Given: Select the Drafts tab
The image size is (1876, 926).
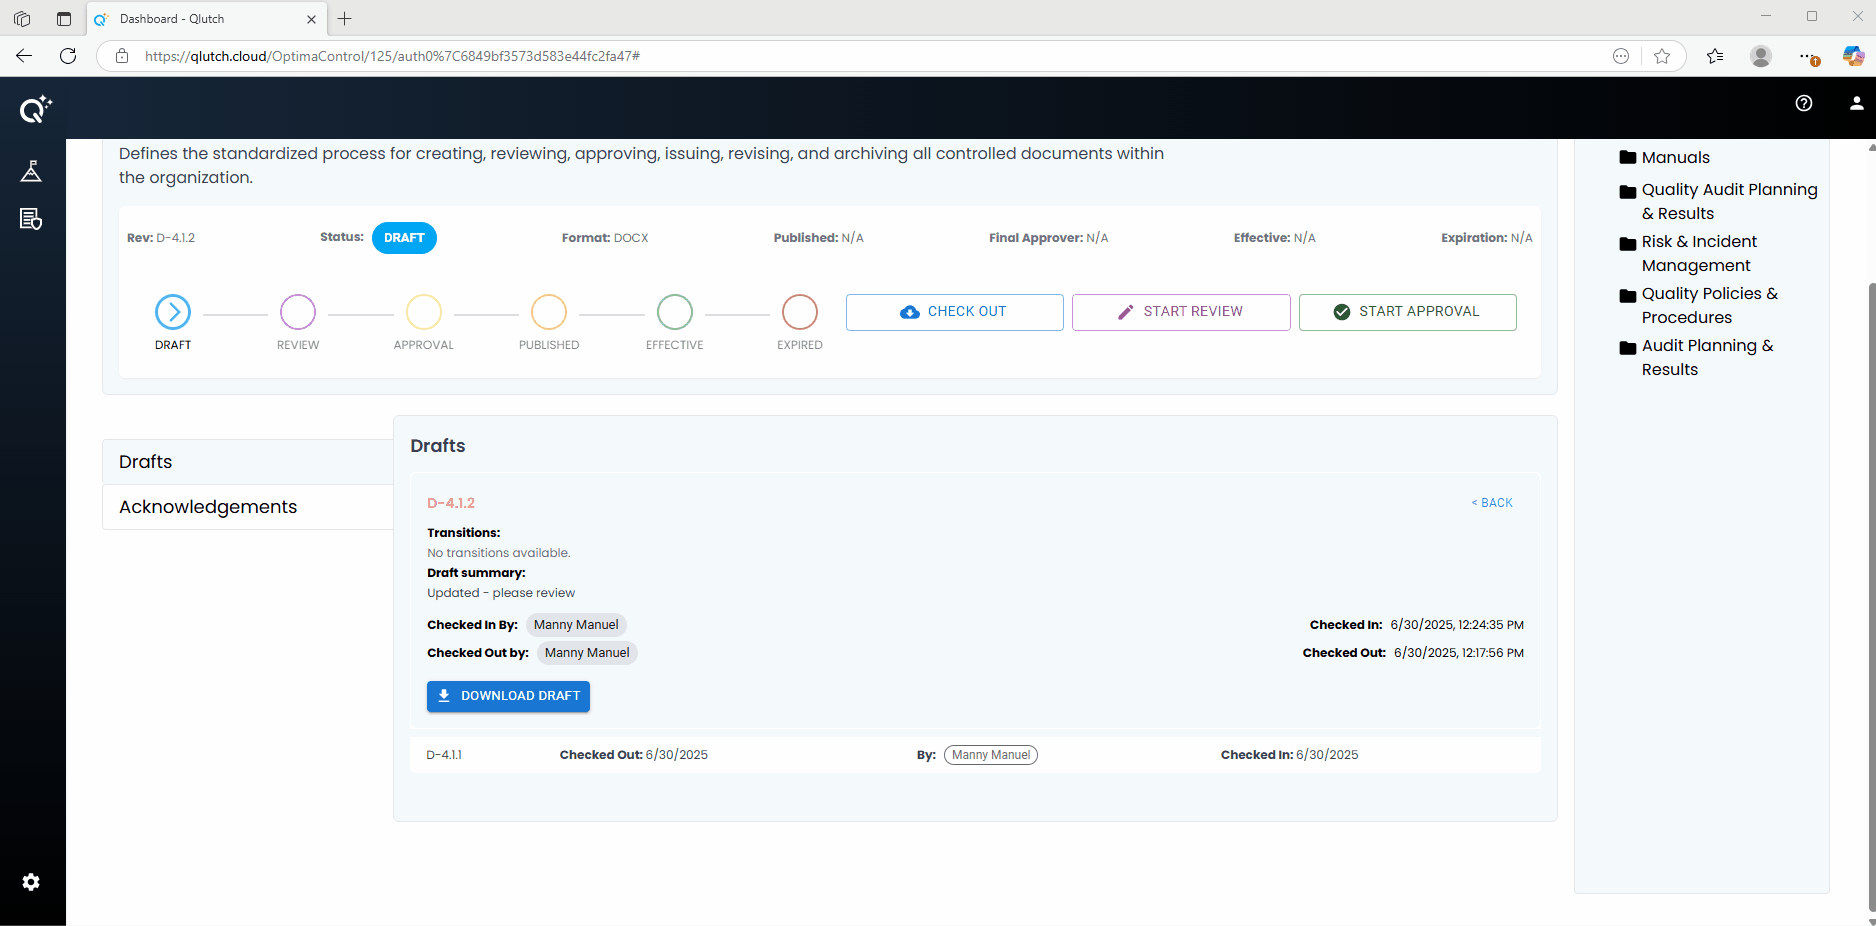Looking at the screenshot, I should click(146, 462).
